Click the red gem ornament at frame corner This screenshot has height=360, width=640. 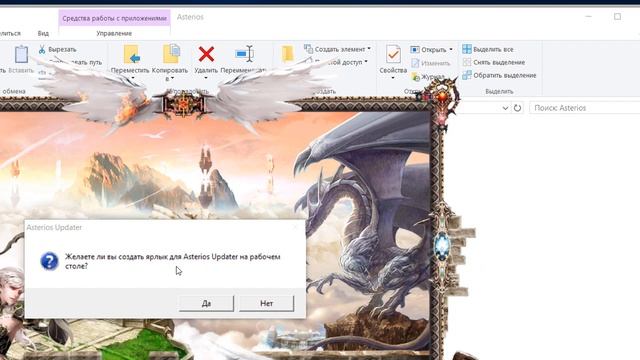click(442, 96)
